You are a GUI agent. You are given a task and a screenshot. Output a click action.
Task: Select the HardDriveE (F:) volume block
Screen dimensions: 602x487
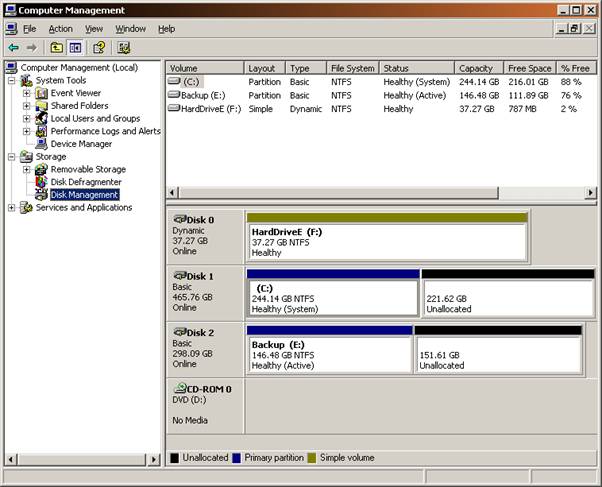pyautogui.click(x=387, y=237)
